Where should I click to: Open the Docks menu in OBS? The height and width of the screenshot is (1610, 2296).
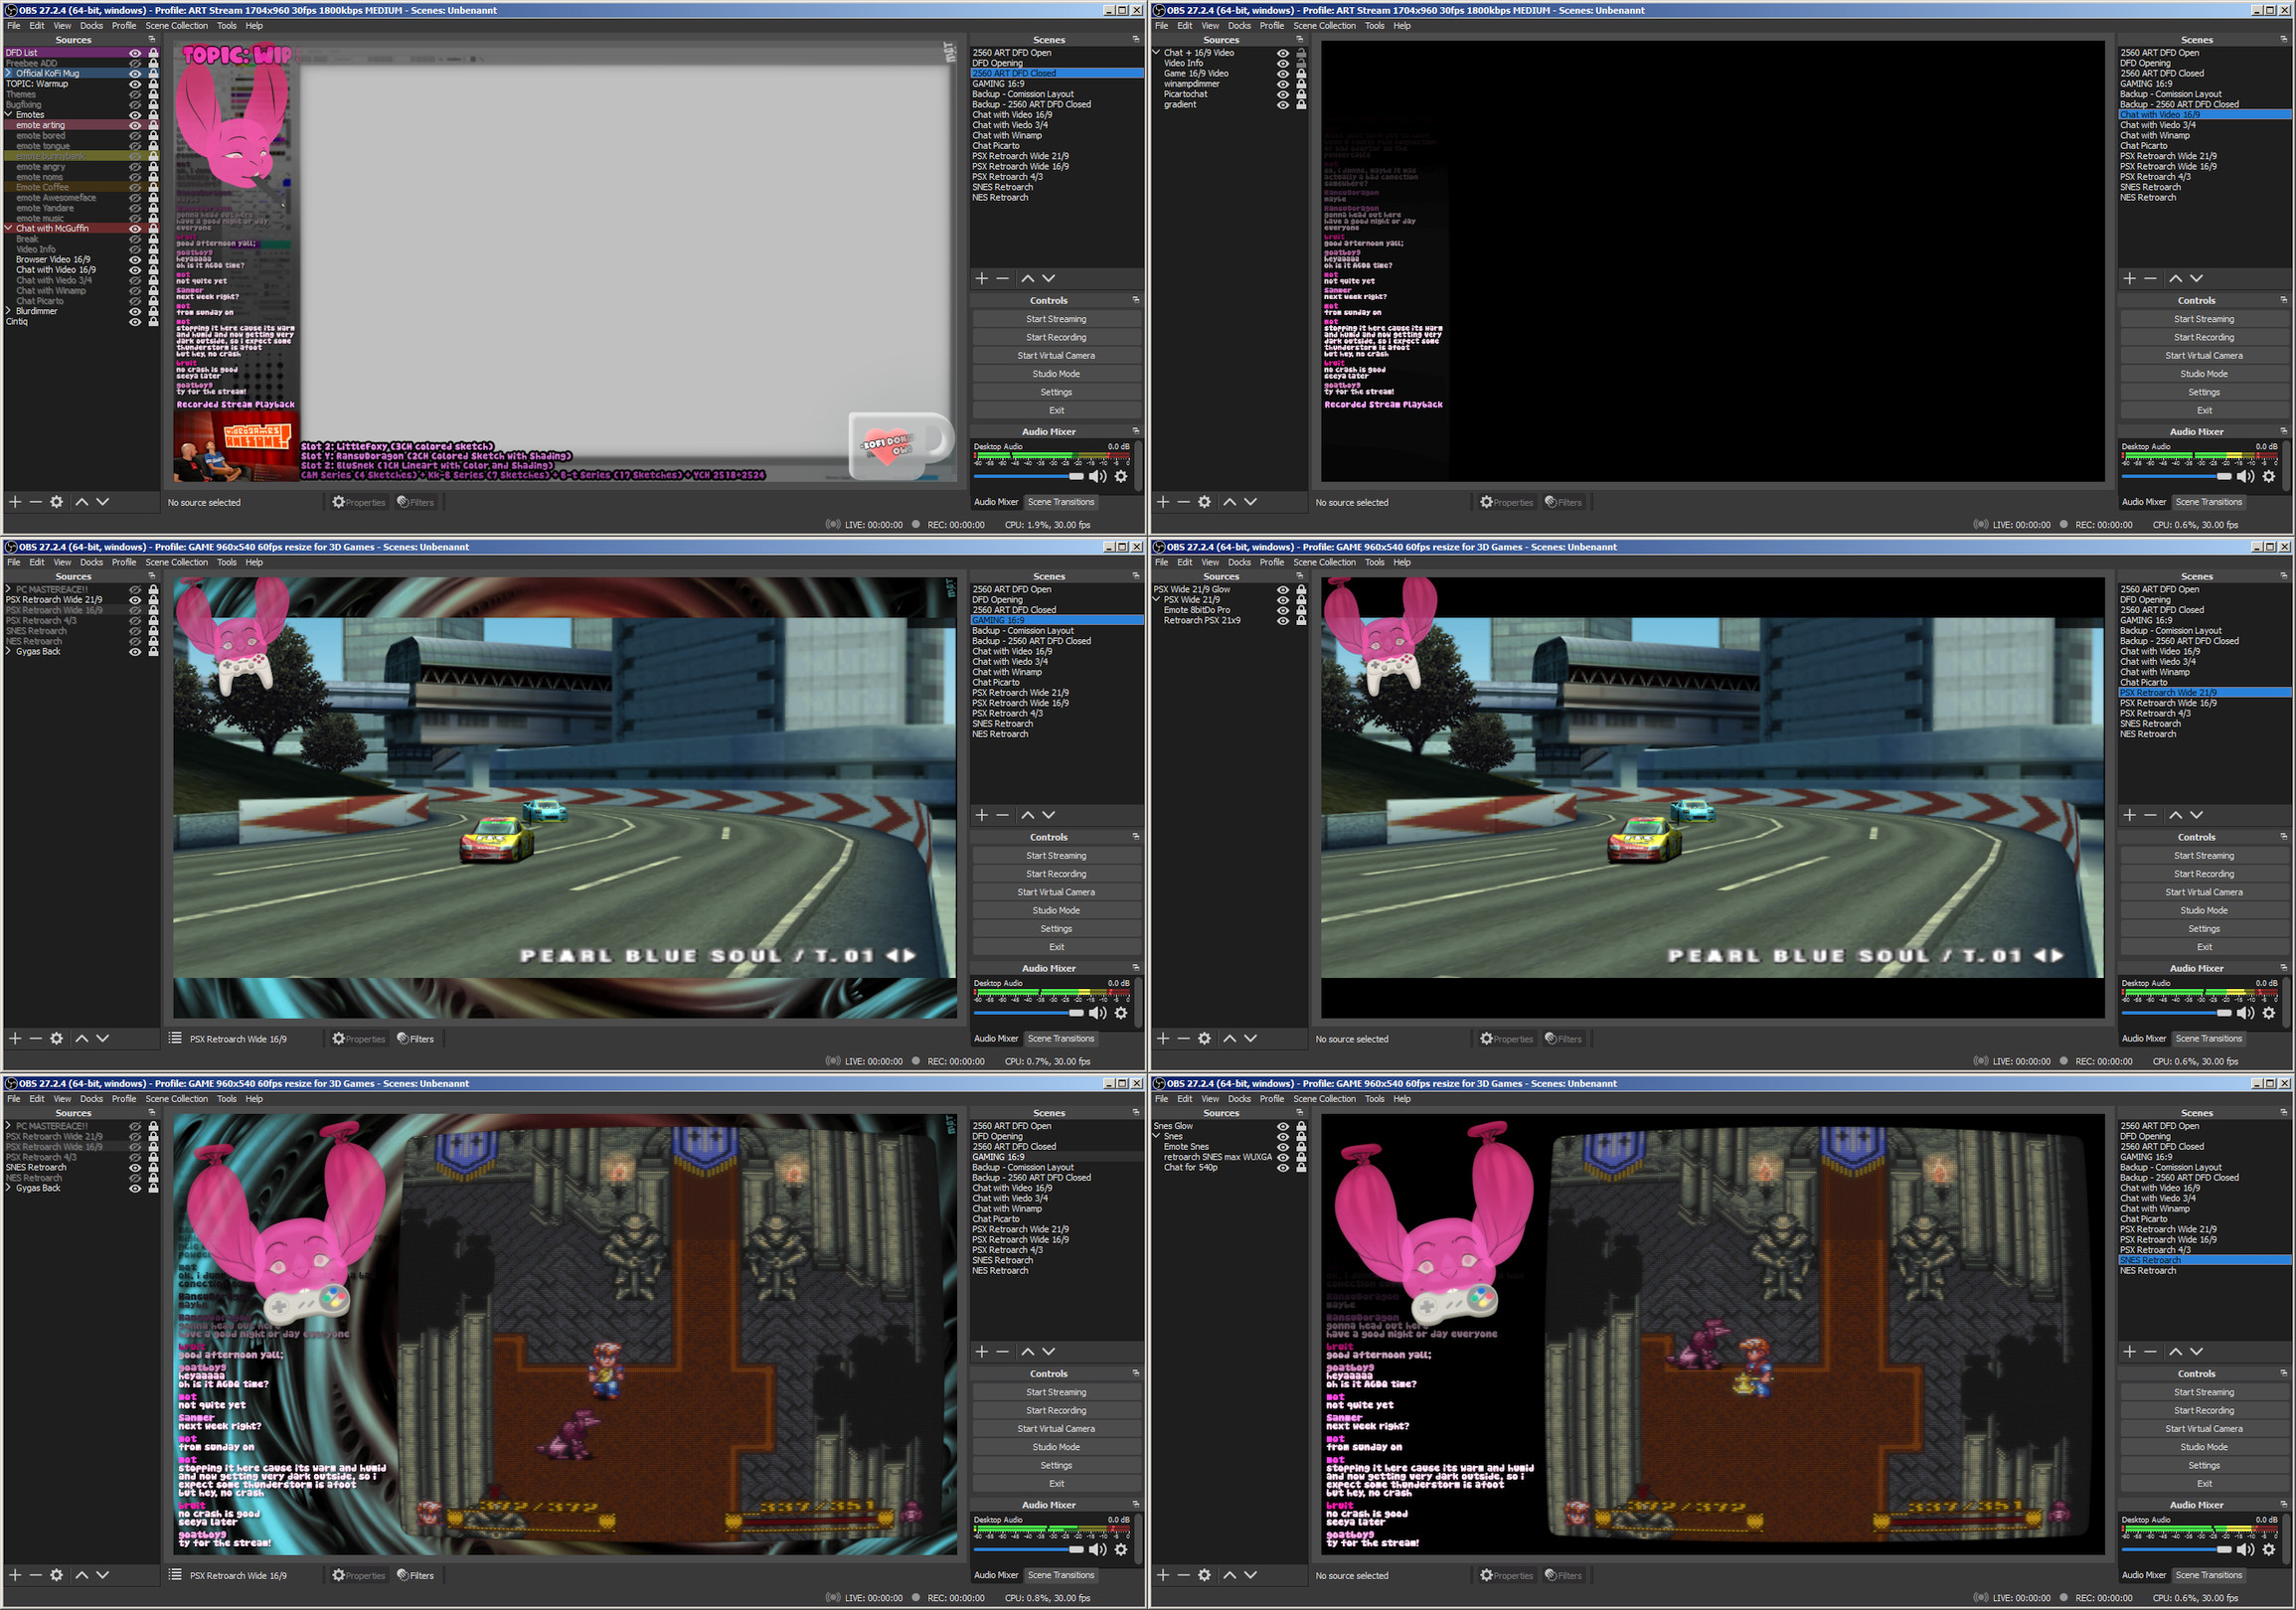[x=90, y=26]
